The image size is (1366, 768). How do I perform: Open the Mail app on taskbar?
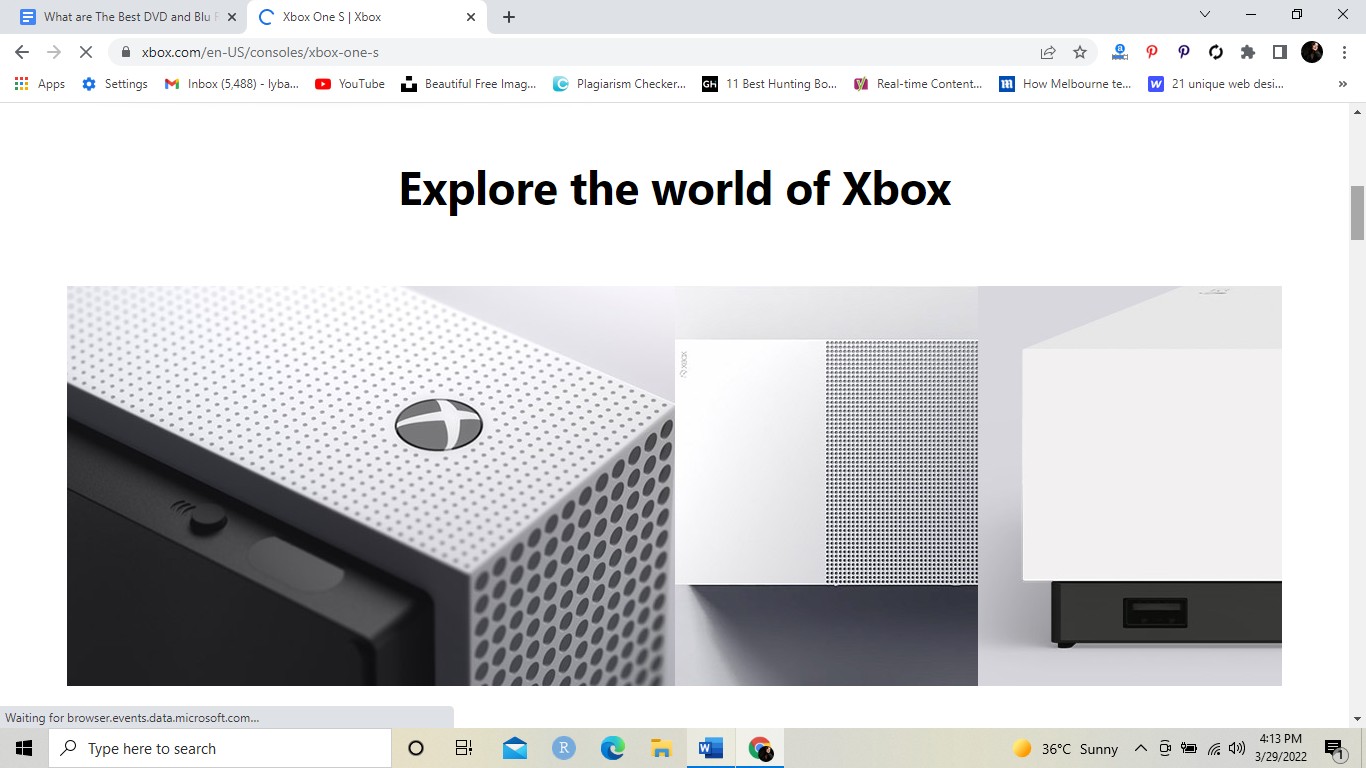(x=515, y=748)
